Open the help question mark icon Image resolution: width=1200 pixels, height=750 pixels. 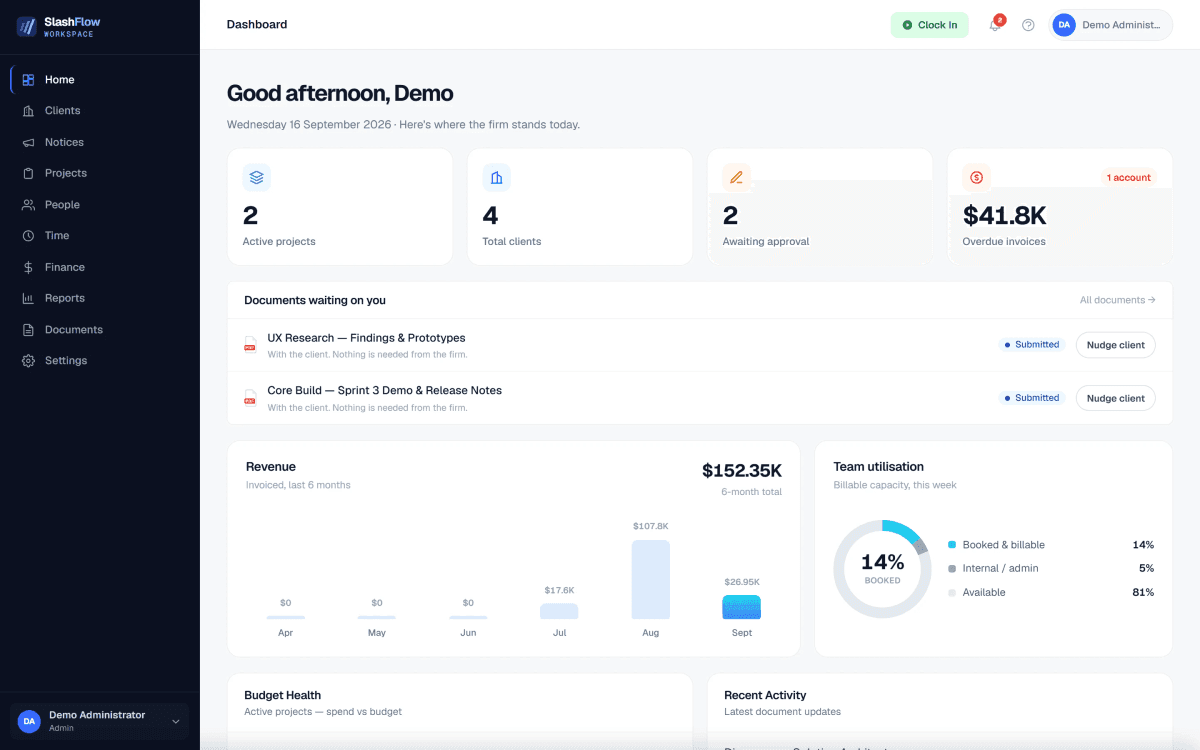click(x=1028, y=25)
